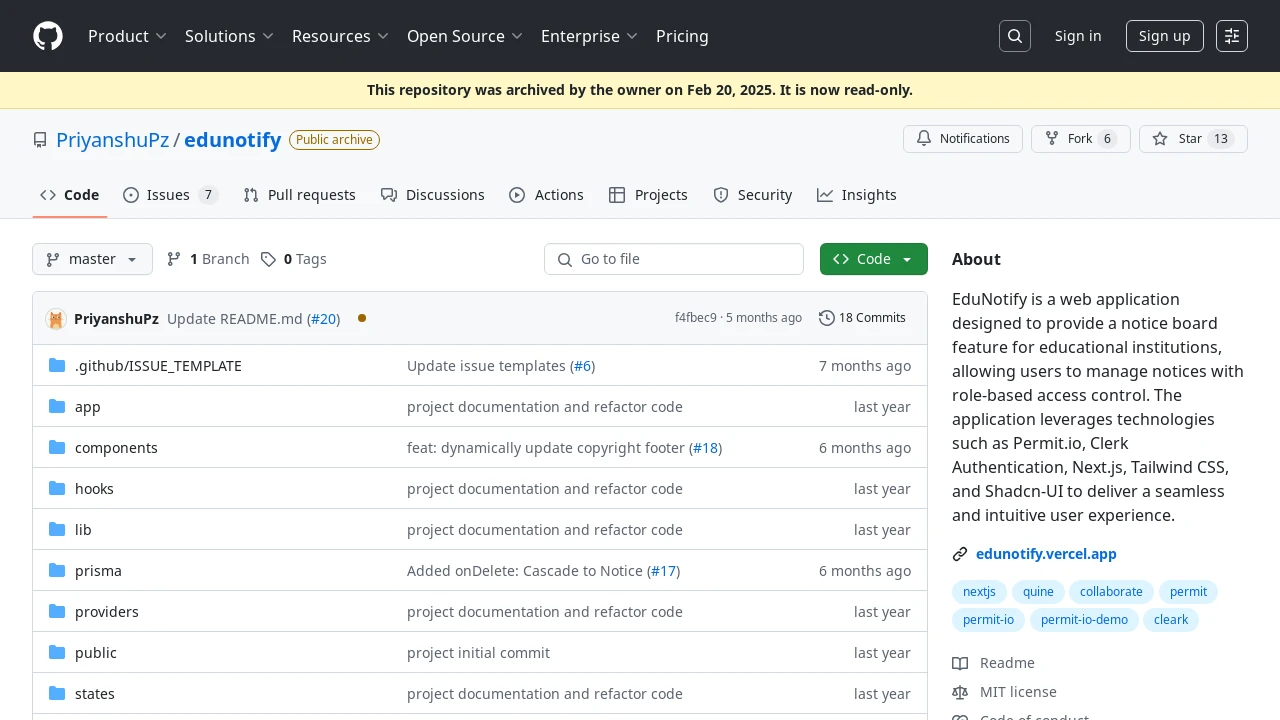Open the master branch dropdown
The height and width of the screenshot is (720, 1280).
coord(92,259)
